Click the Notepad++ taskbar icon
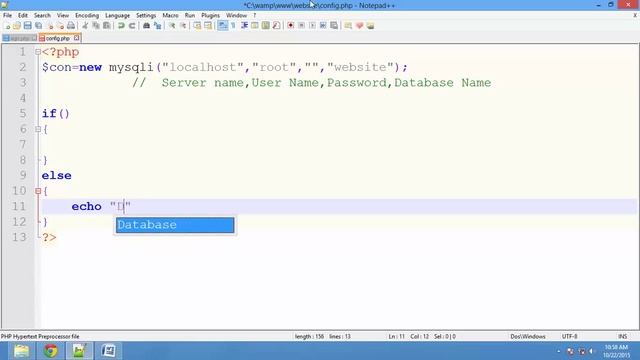Screen dimensions: 640x360 pos(79,351)
